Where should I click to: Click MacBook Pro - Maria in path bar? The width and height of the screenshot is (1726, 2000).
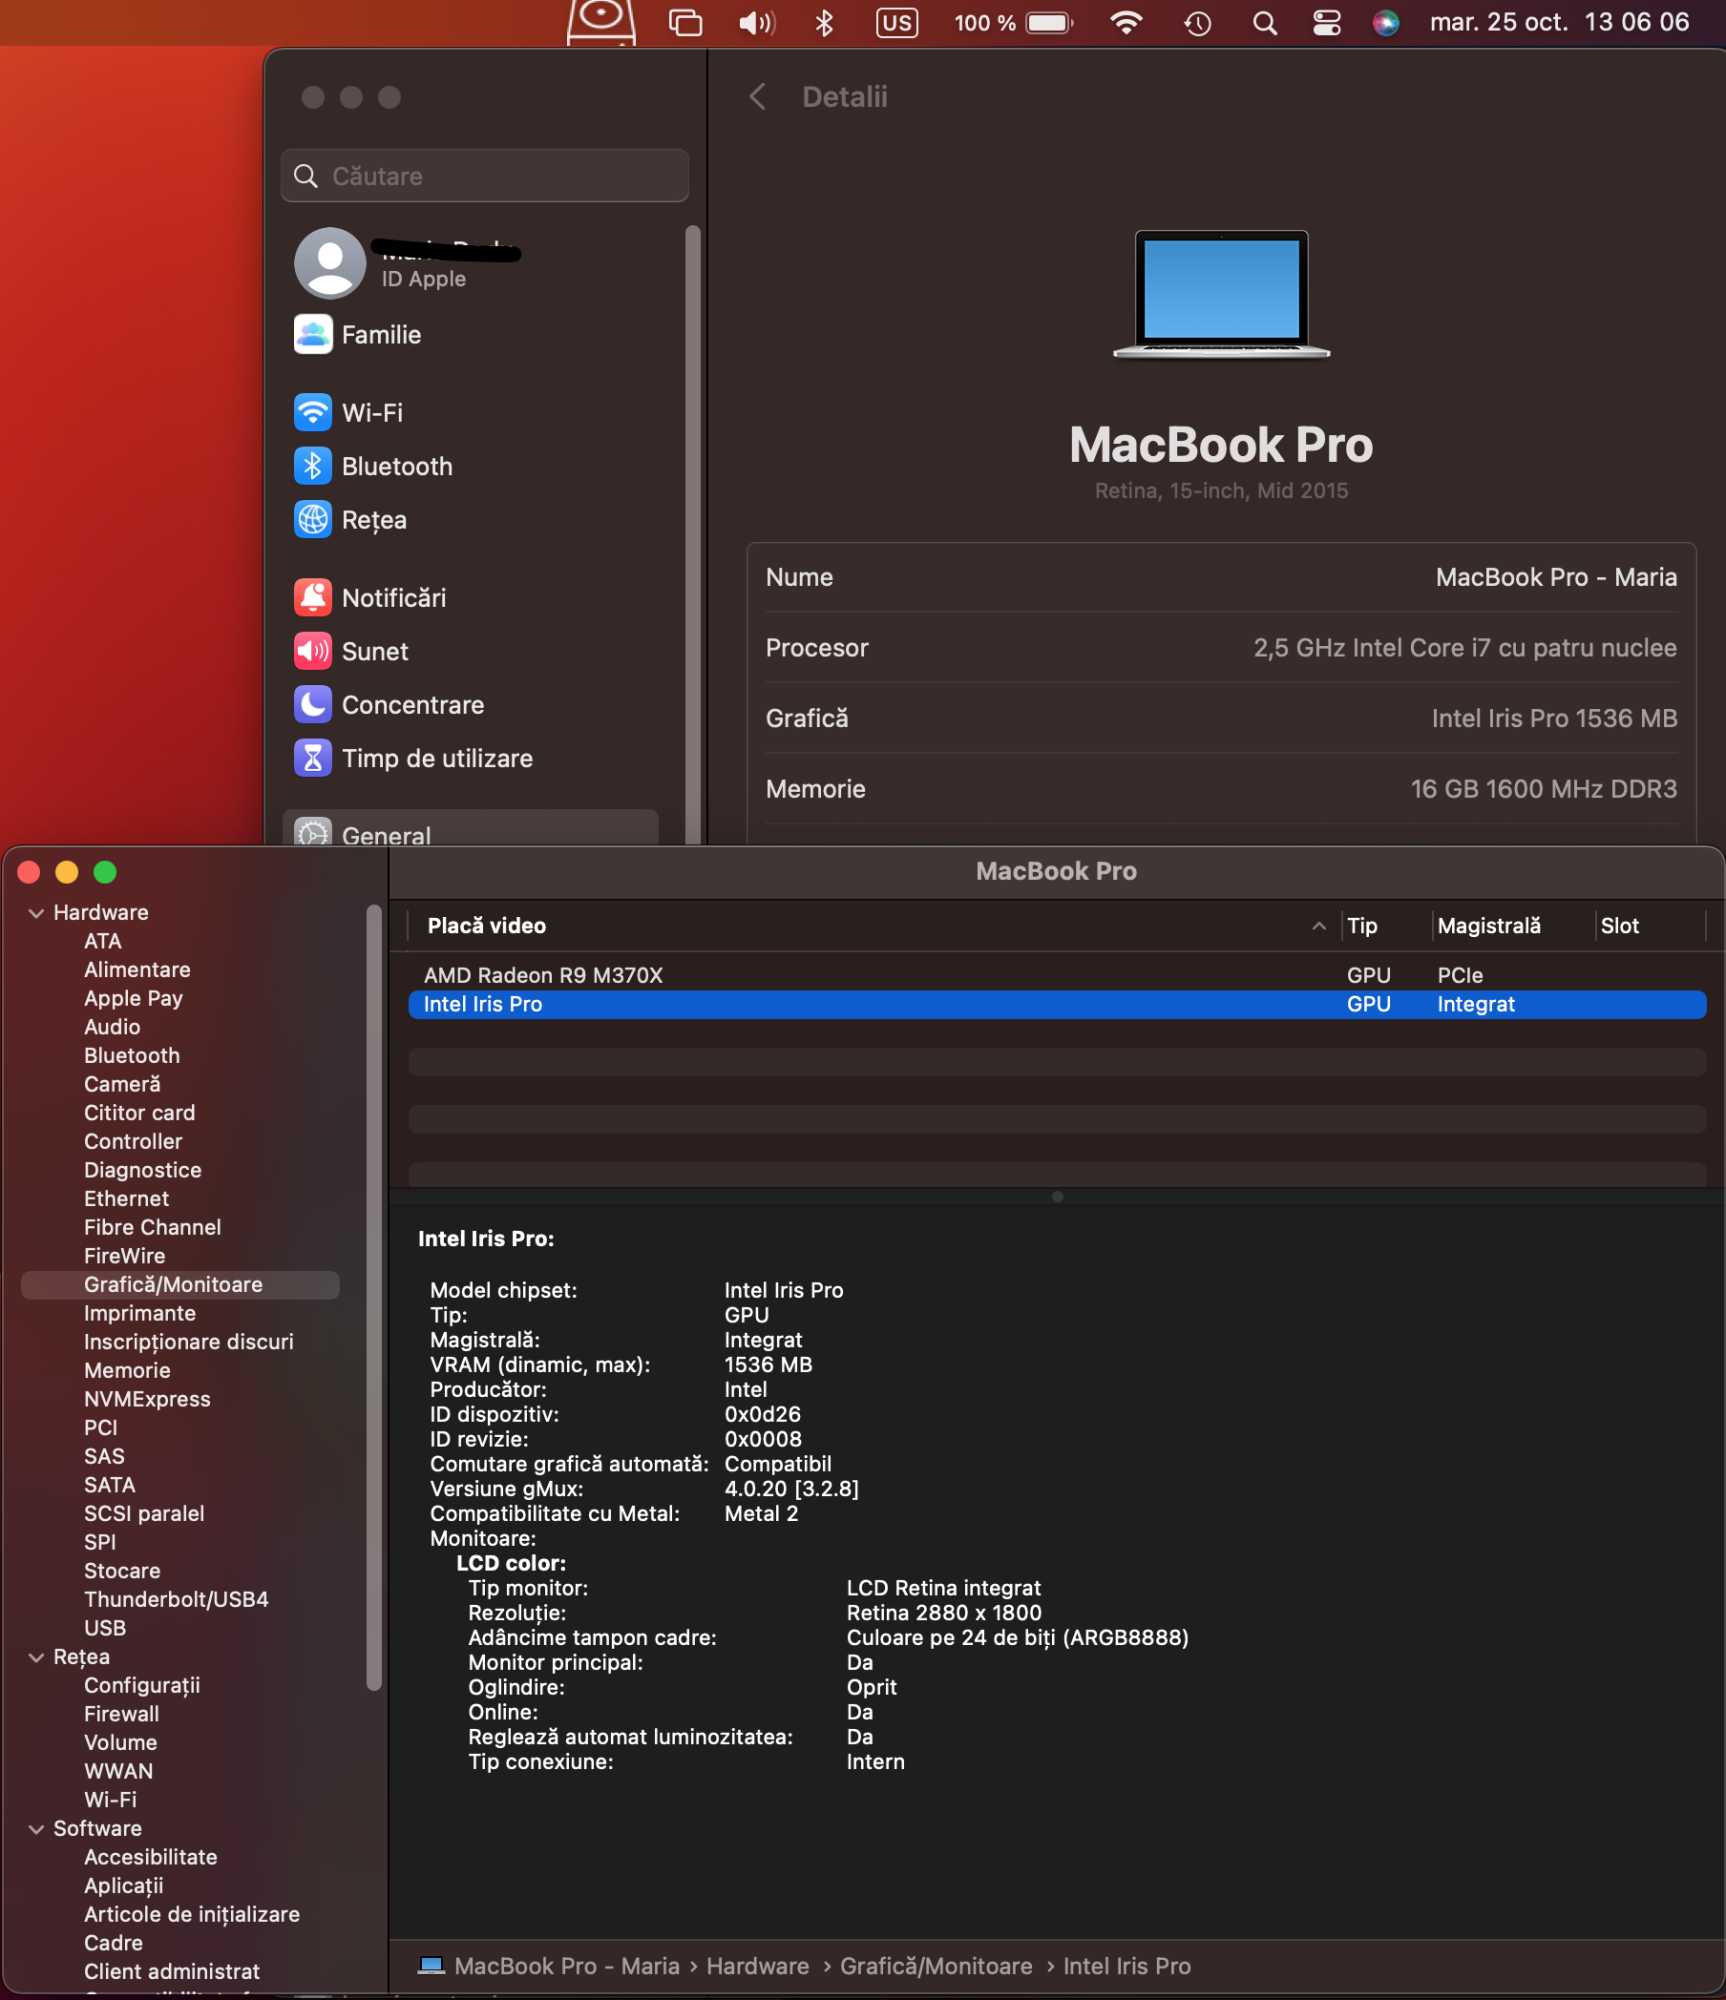(567, 1966)
